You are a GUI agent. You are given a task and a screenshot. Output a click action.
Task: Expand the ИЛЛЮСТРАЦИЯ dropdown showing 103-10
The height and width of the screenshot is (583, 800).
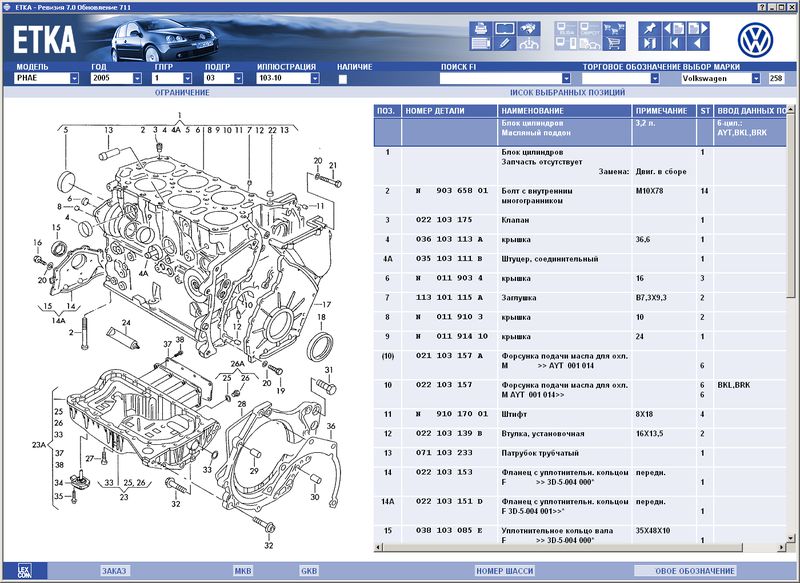click(287, 78)
